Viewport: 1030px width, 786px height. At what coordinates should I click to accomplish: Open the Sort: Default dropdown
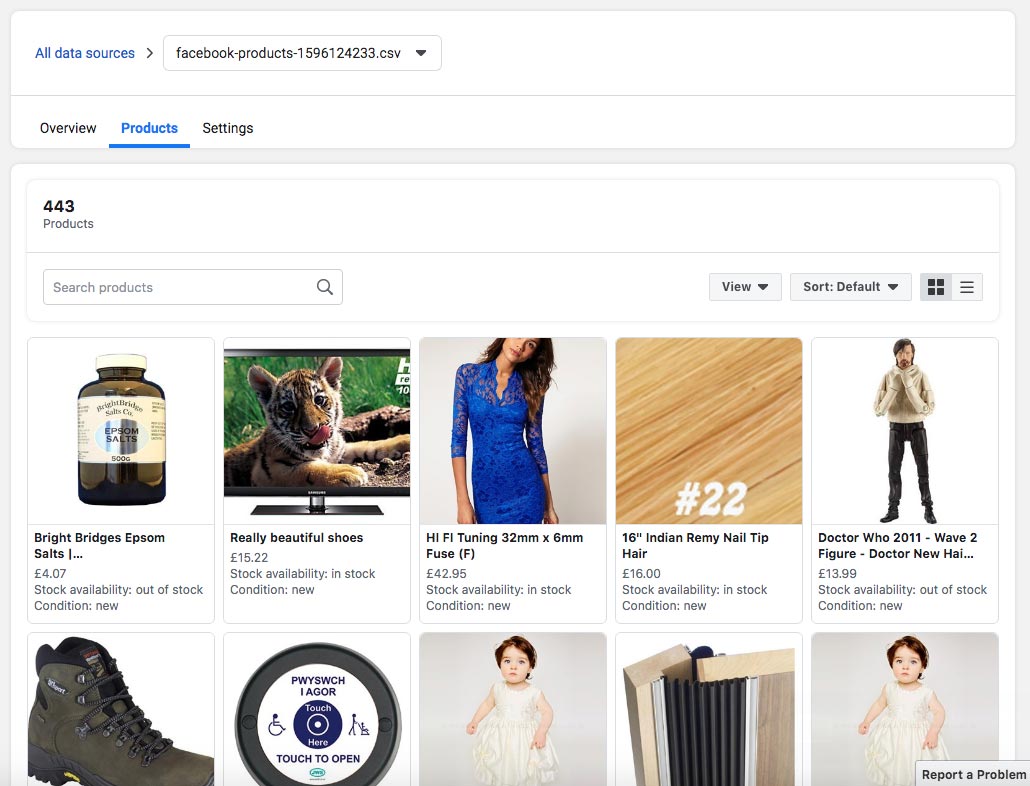851,287
